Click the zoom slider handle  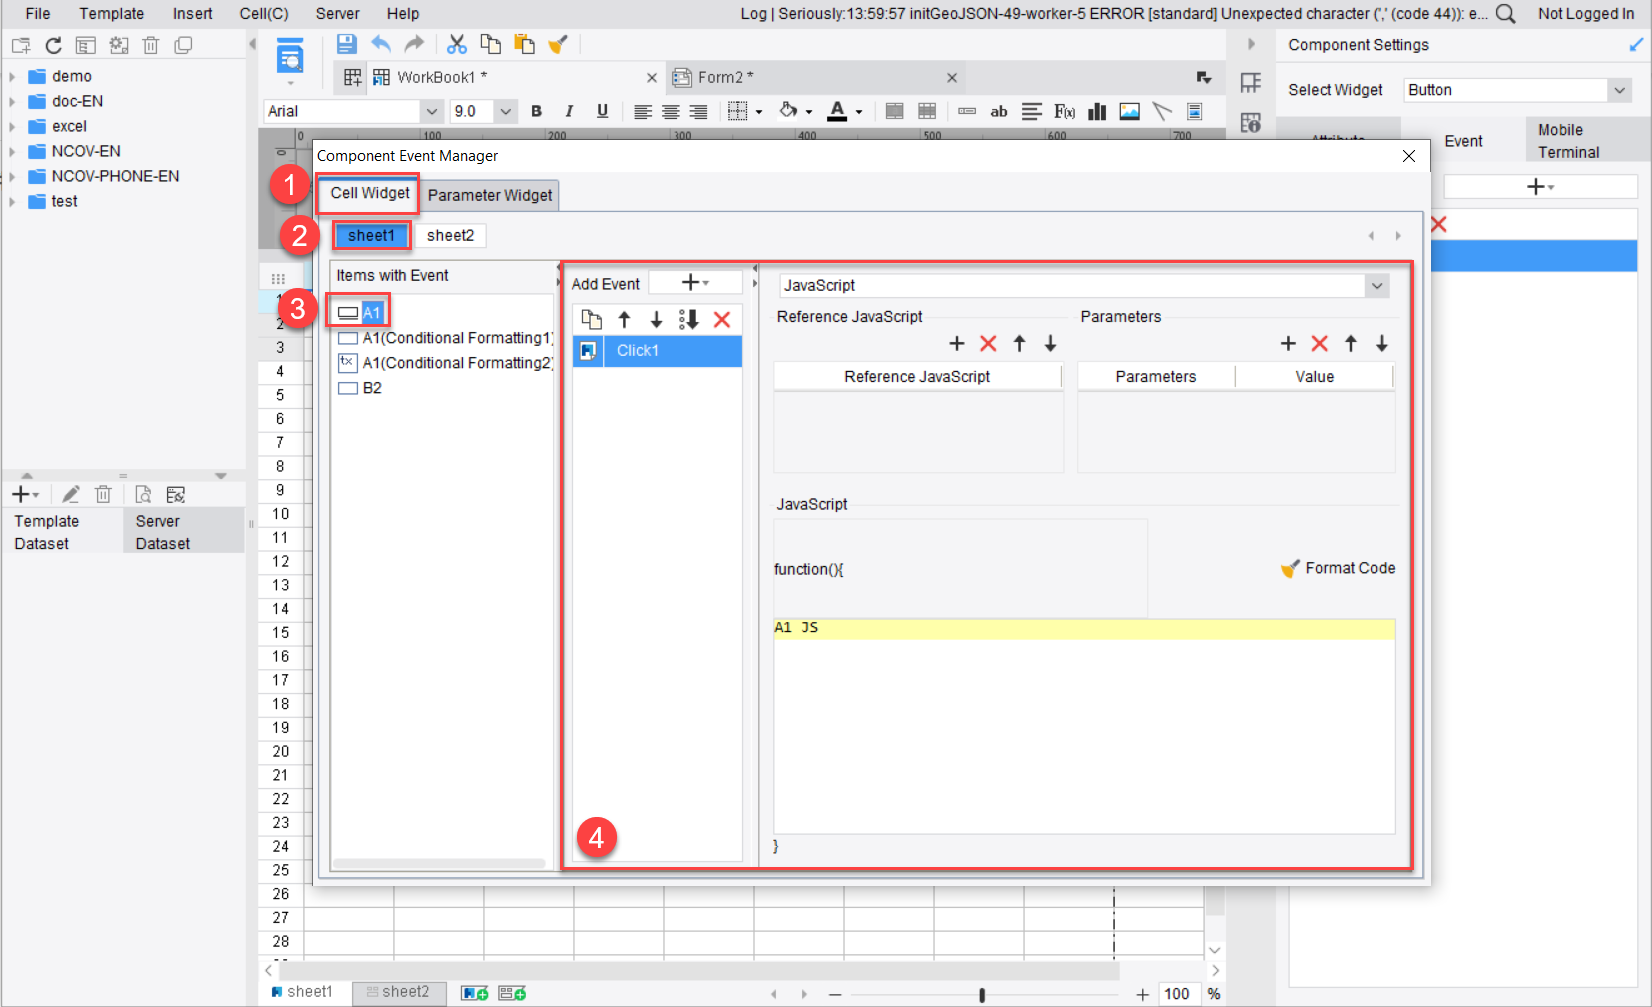[982, 994]
